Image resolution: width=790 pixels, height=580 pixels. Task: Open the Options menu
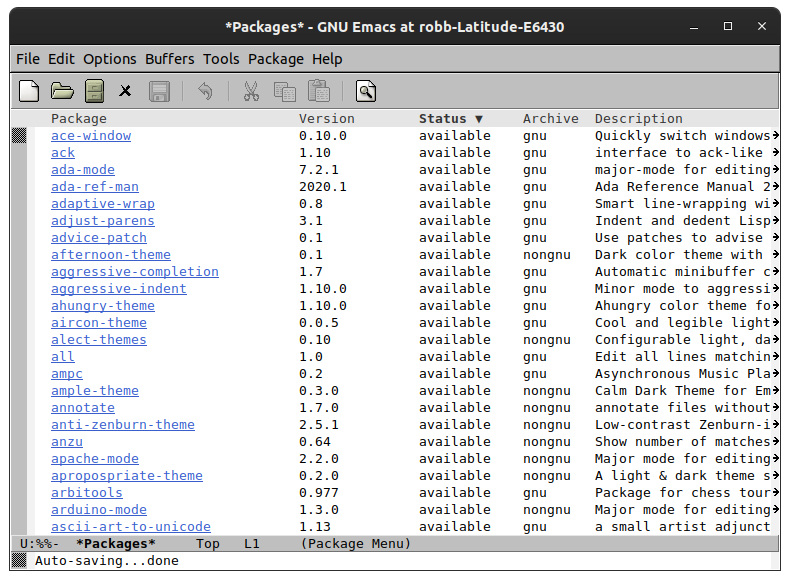click(110, 59)
